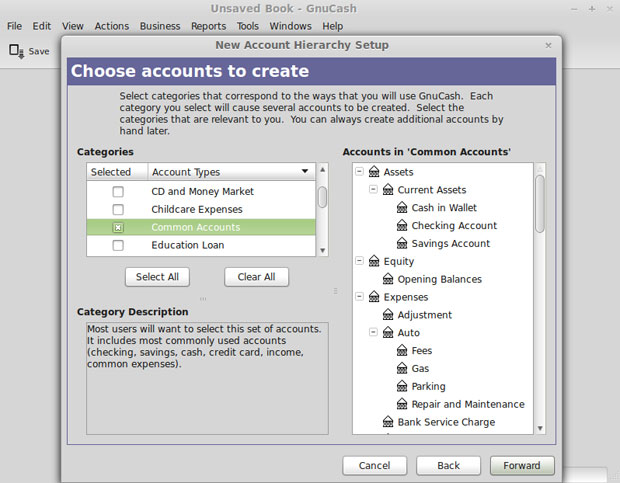The image size is (620, 483).
Task: Open the Business menu
Action: (x=160, y=26)
